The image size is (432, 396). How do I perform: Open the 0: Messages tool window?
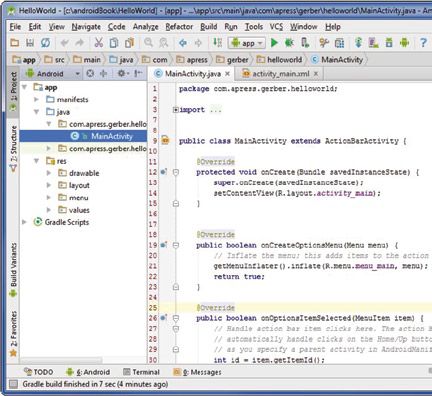coord(197,372)
